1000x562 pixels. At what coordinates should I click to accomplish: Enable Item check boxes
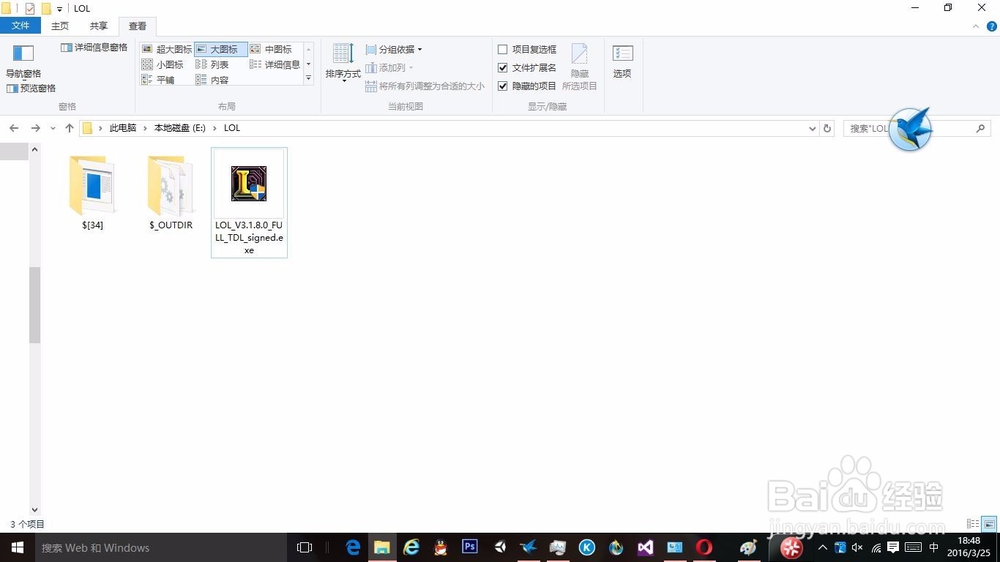(x=527, y=49)
